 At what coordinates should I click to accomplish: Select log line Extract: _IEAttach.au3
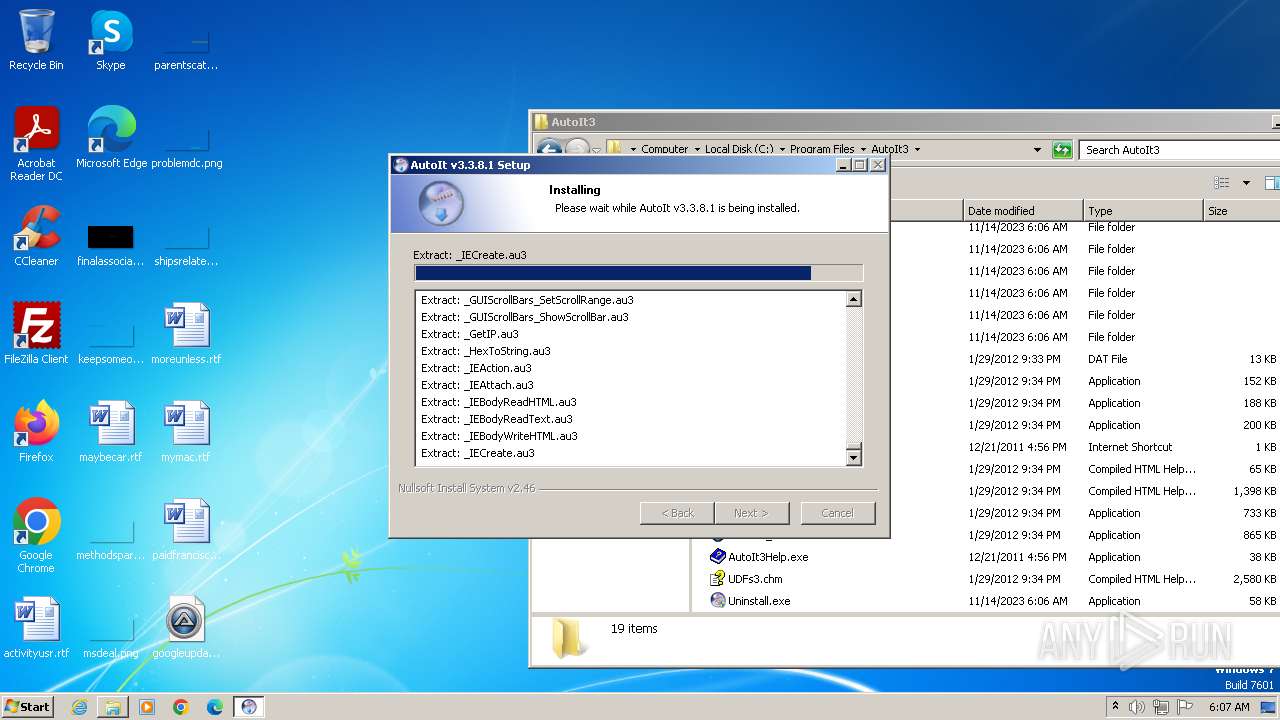click(x=477, y=385)
